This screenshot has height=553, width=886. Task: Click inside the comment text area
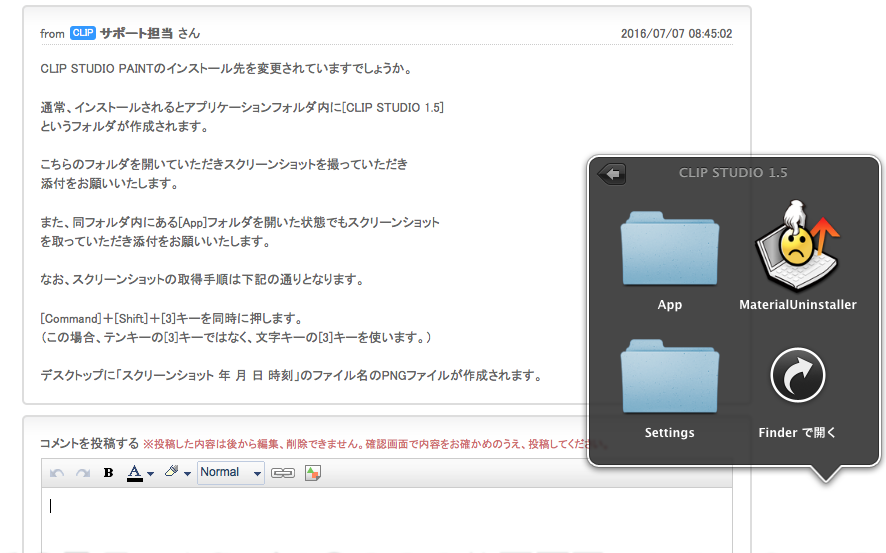(386, 520)
